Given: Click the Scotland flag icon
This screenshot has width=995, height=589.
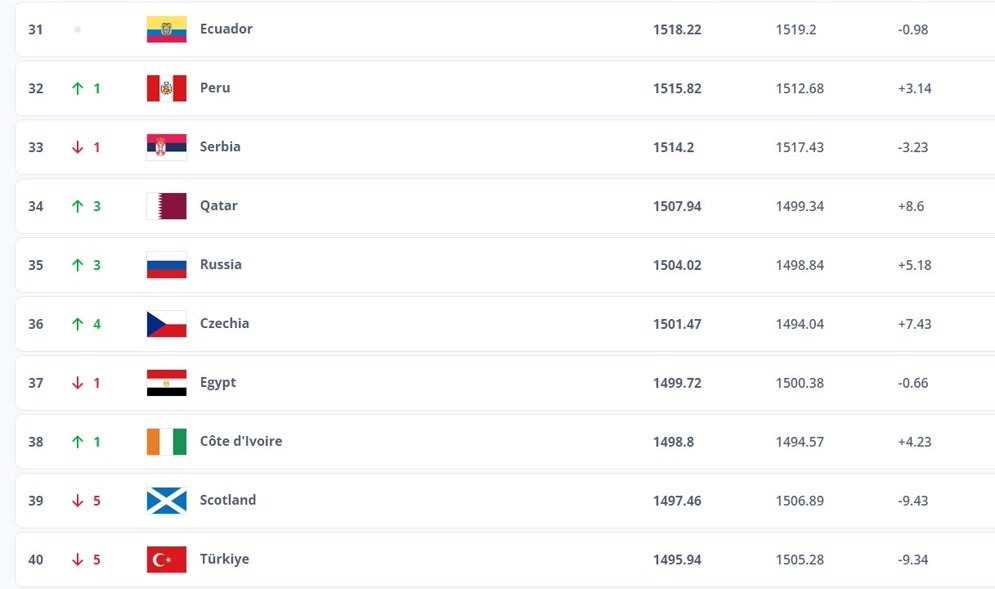Looking at the screenshot, I should pos(166,501).
